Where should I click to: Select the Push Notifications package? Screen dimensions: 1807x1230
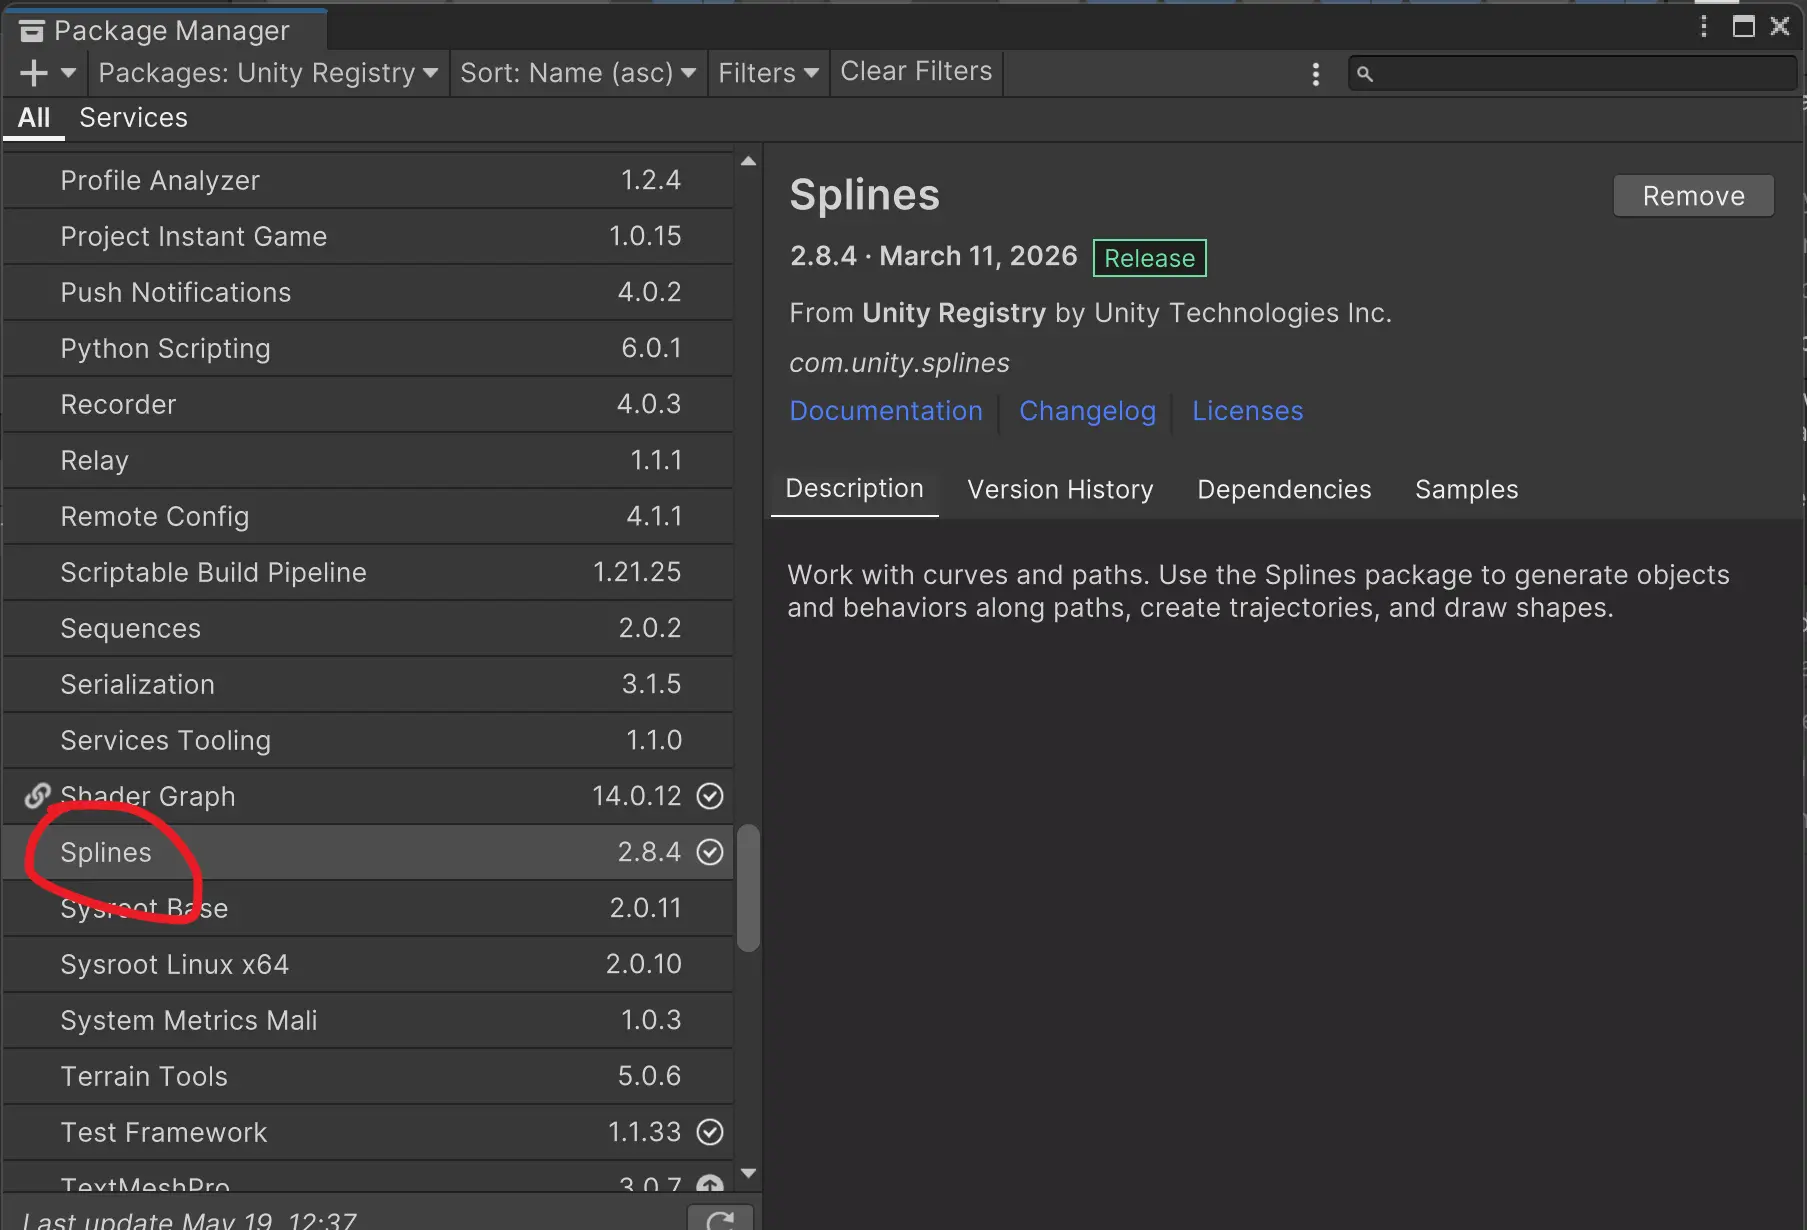pyautogui.click(x=368, y=292)
